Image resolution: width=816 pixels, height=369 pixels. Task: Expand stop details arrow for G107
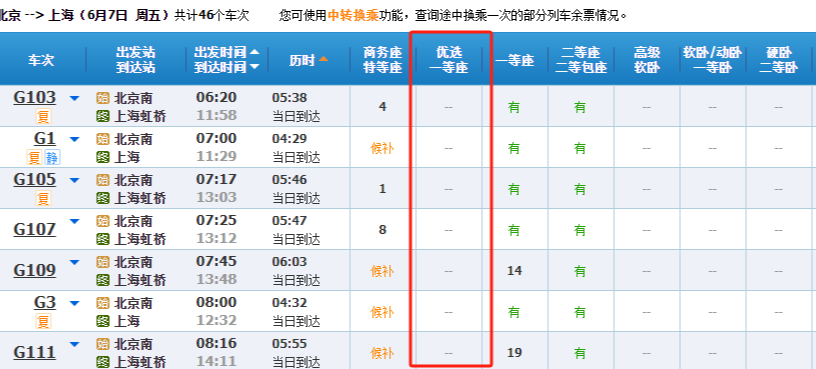74,221
